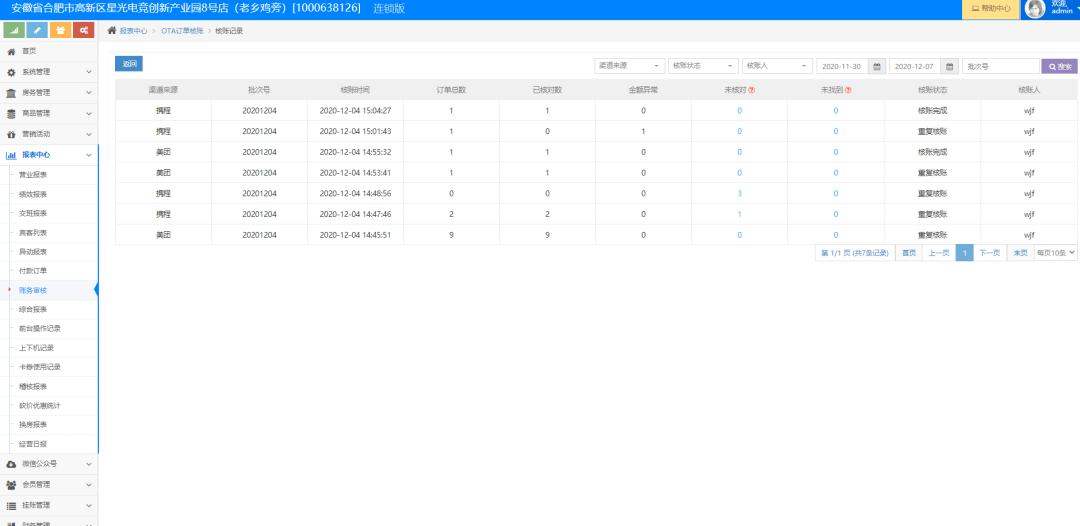Open 软价优惠统计 submenu item
This screenshot has width=1080, height=526.
[x=40, y=406]
